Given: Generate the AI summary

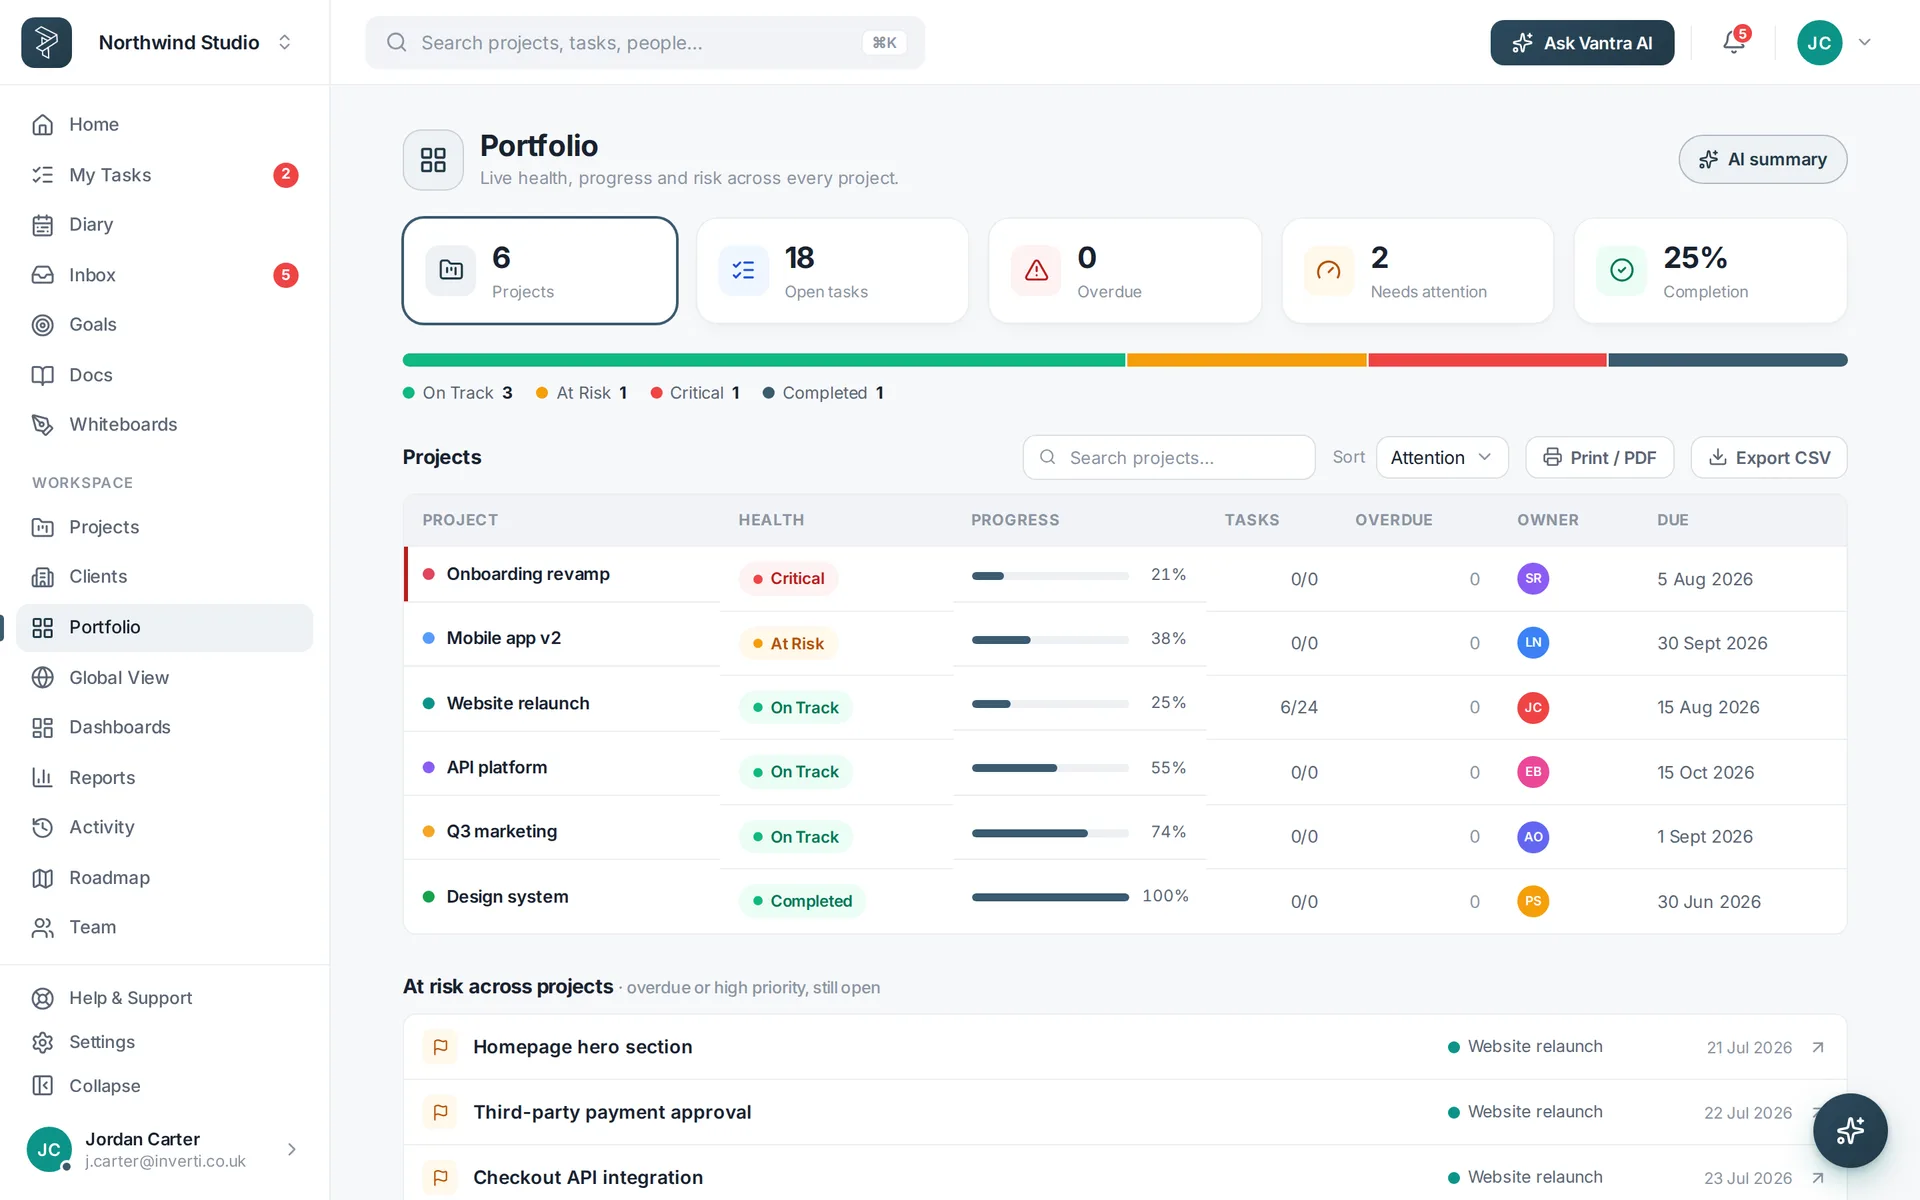Looking at the screenshot, I should click(1762, 159).
